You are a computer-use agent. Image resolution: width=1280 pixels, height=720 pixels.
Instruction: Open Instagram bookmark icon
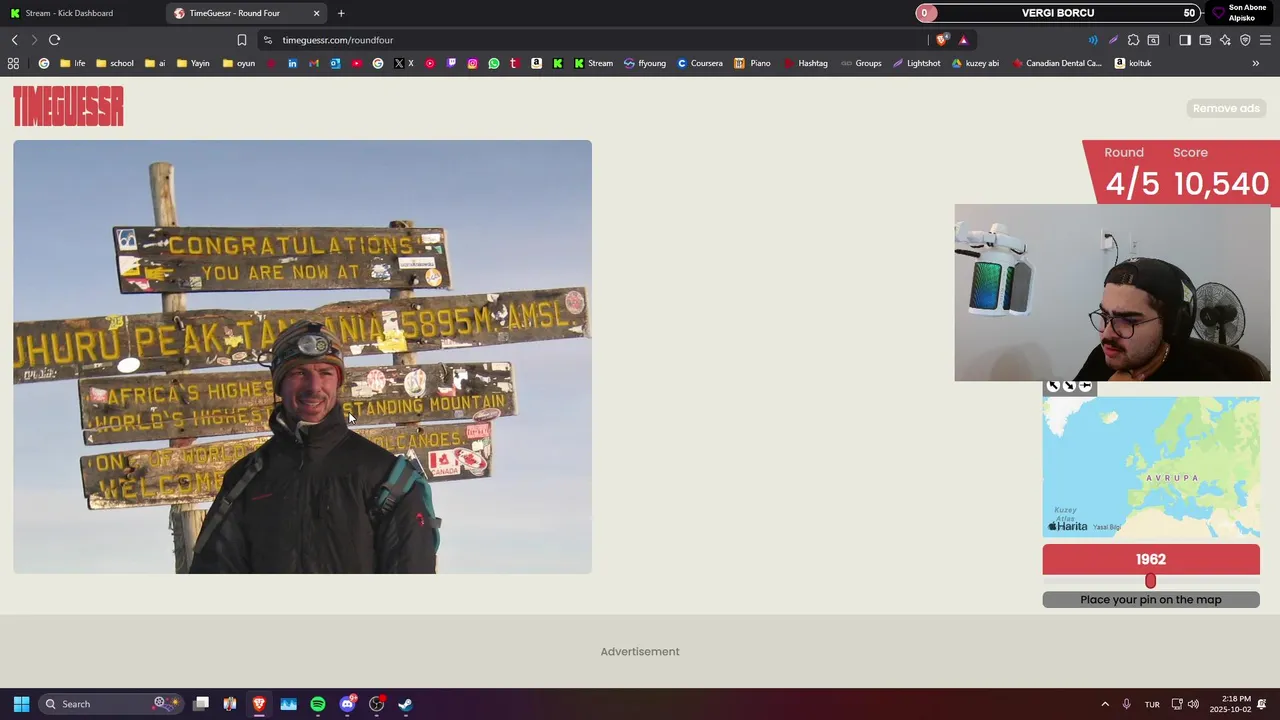point(472,63)
